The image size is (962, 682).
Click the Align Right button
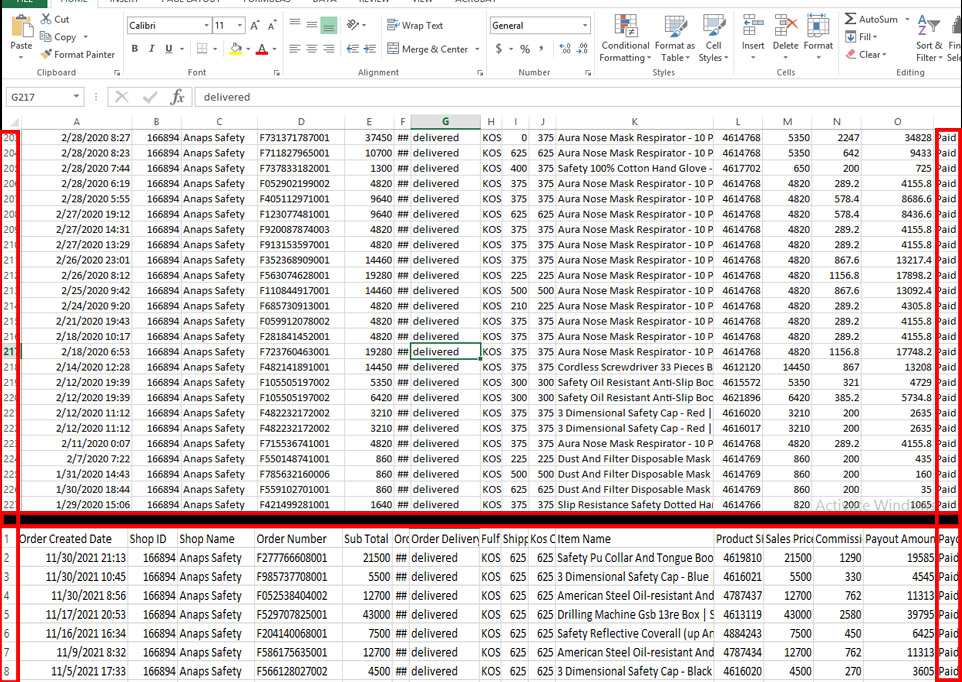329,49
